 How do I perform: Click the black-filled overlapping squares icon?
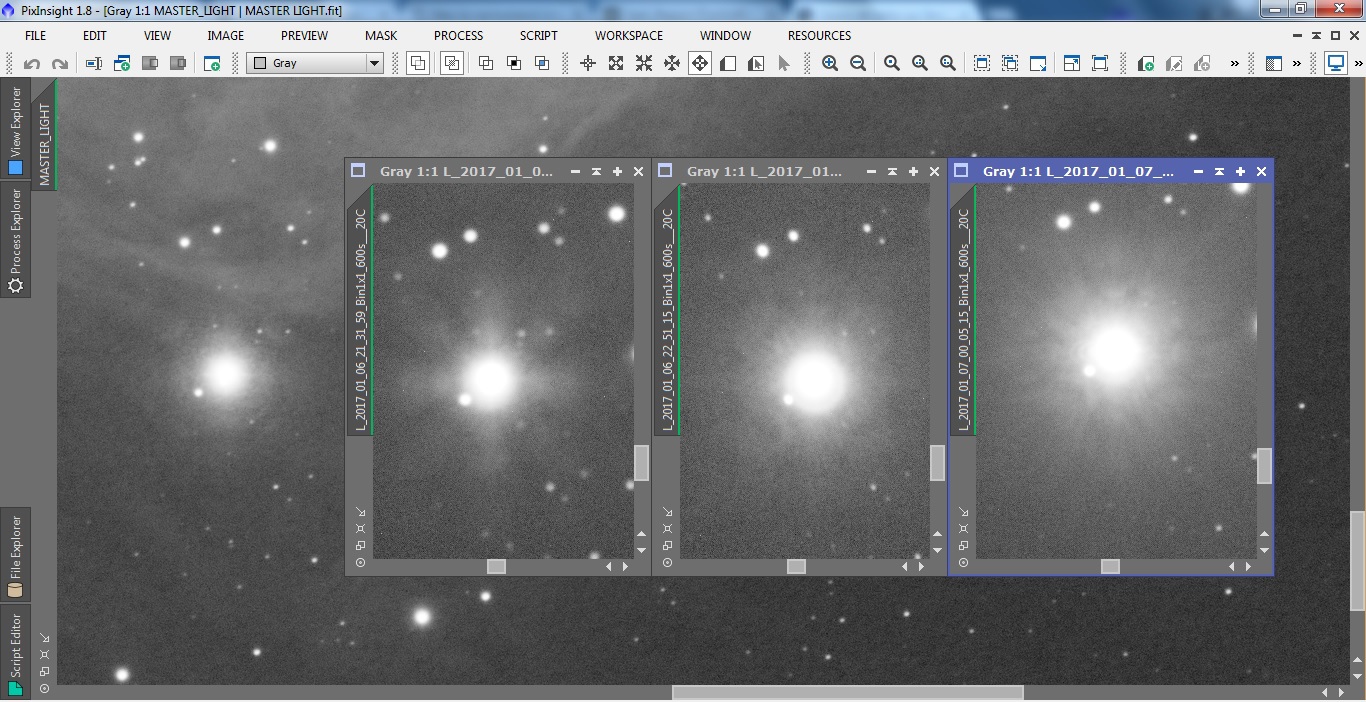click(514, 63)
